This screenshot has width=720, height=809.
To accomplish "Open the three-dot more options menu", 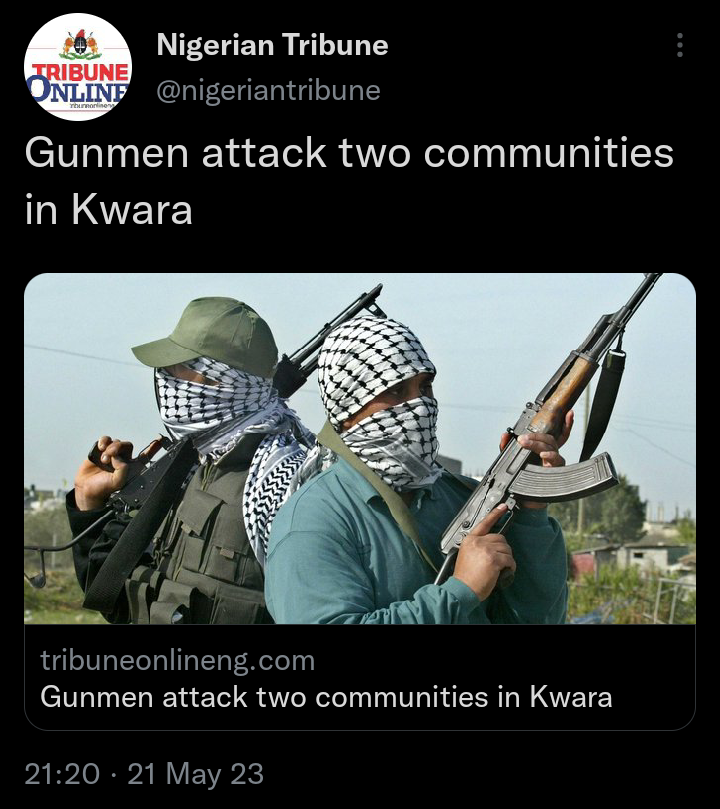I will pos(680,45).
